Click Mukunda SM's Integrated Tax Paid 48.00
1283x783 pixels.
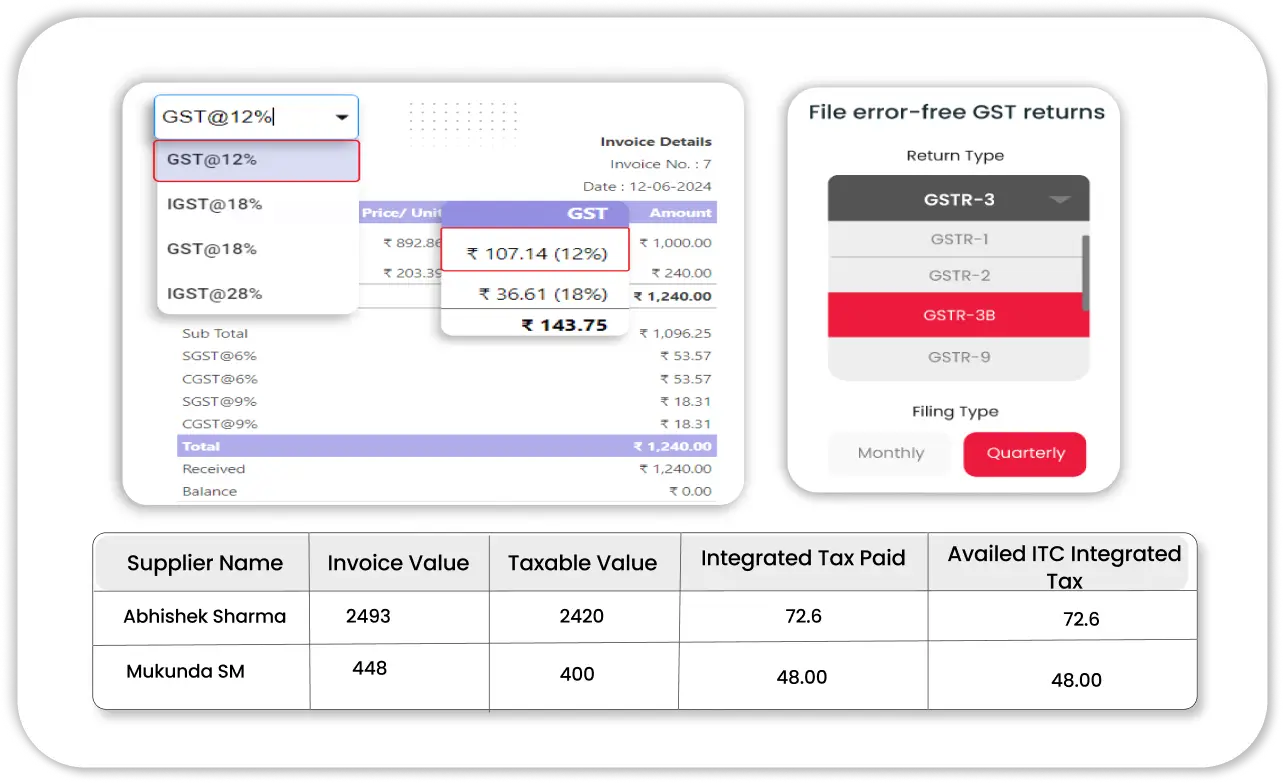(x=802, y=677)
